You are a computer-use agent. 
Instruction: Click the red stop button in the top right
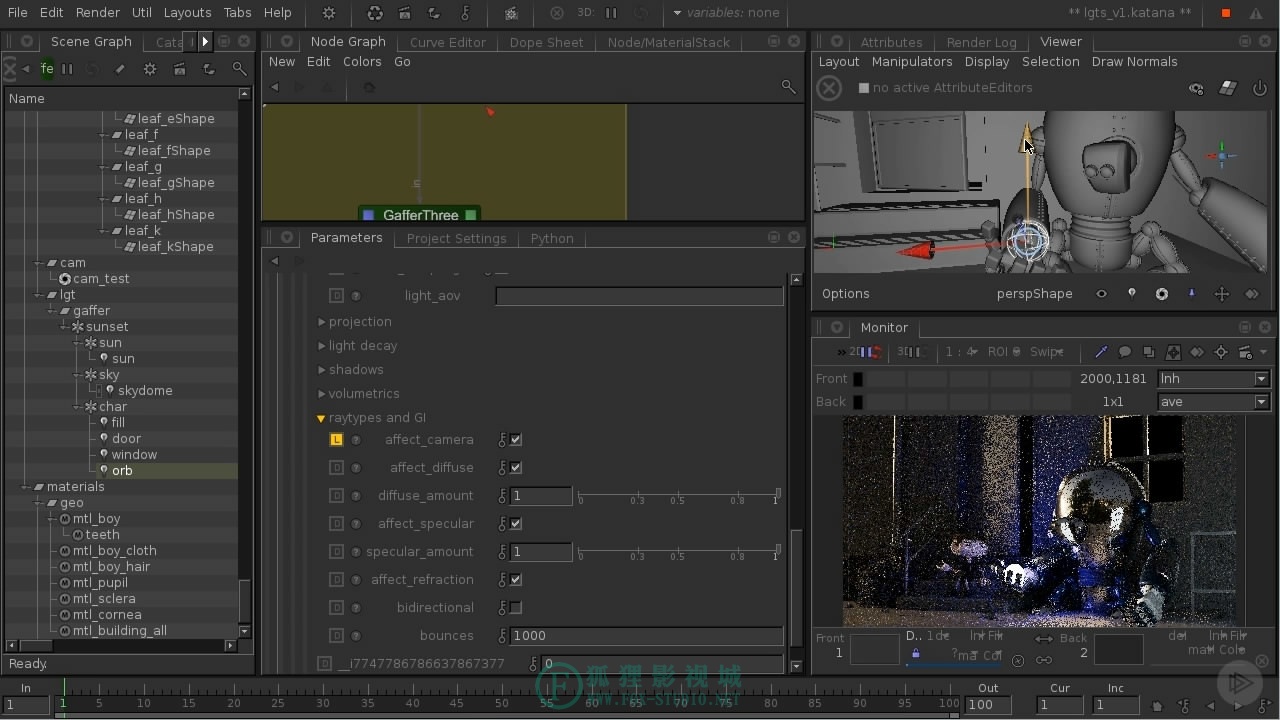click(x=1226, y=13)
